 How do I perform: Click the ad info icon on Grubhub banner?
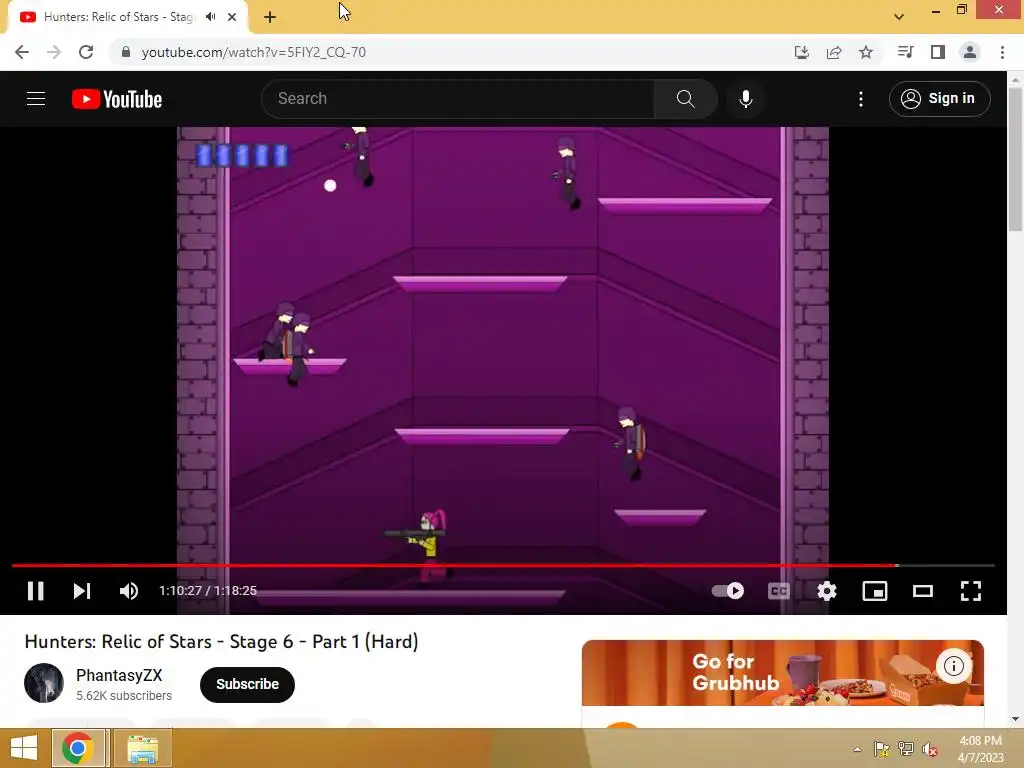click(953, 666)
